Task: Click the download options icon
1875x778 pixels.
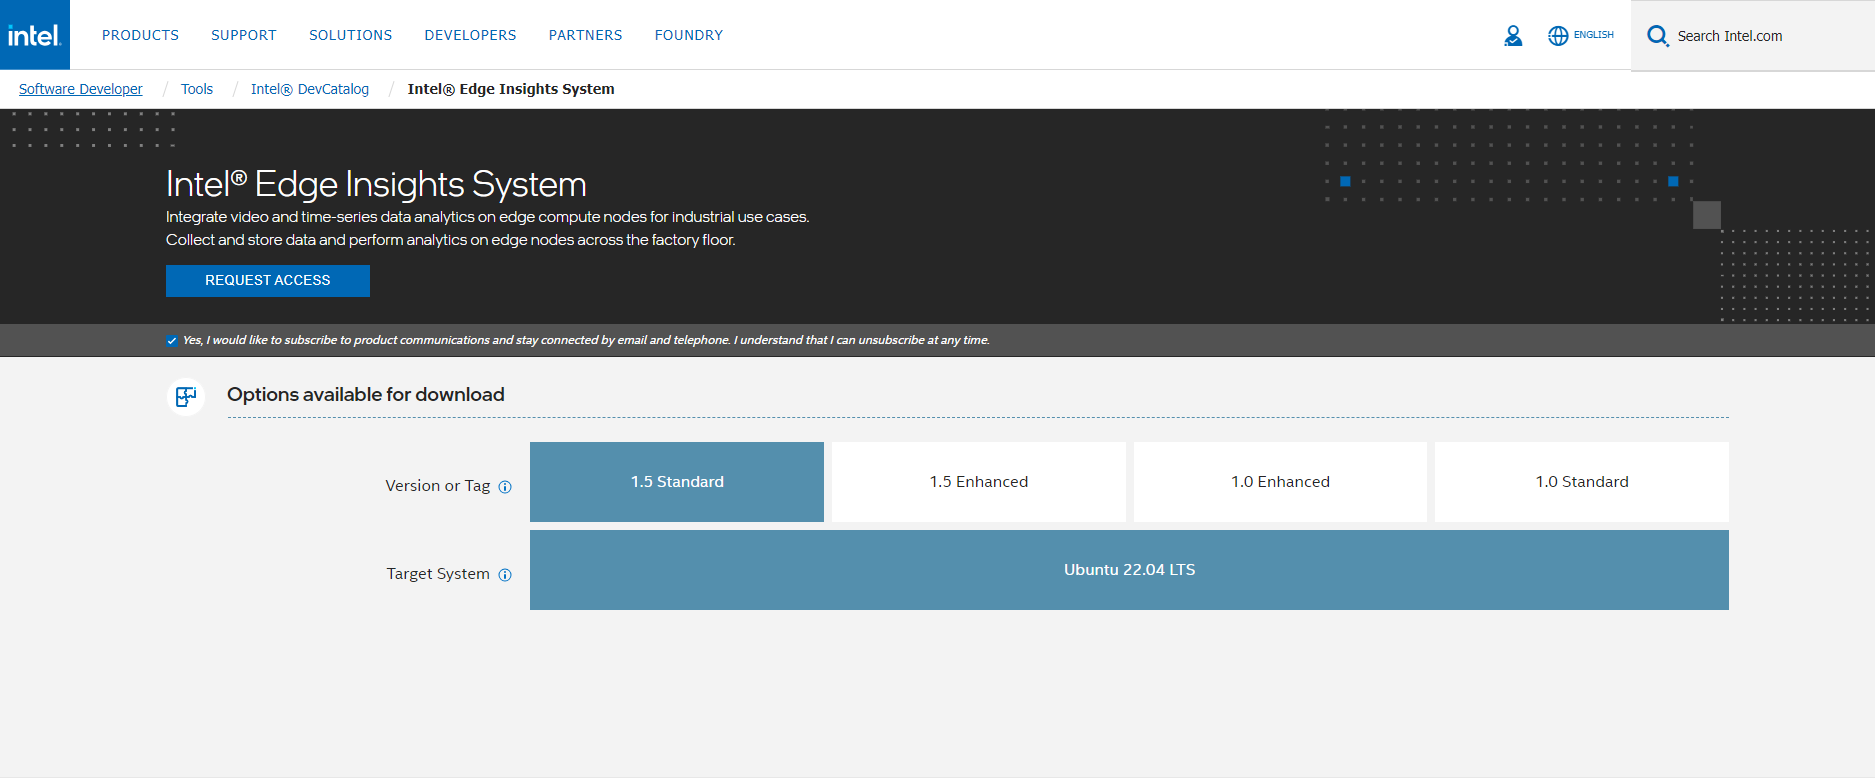Action: tap(186, 397)
